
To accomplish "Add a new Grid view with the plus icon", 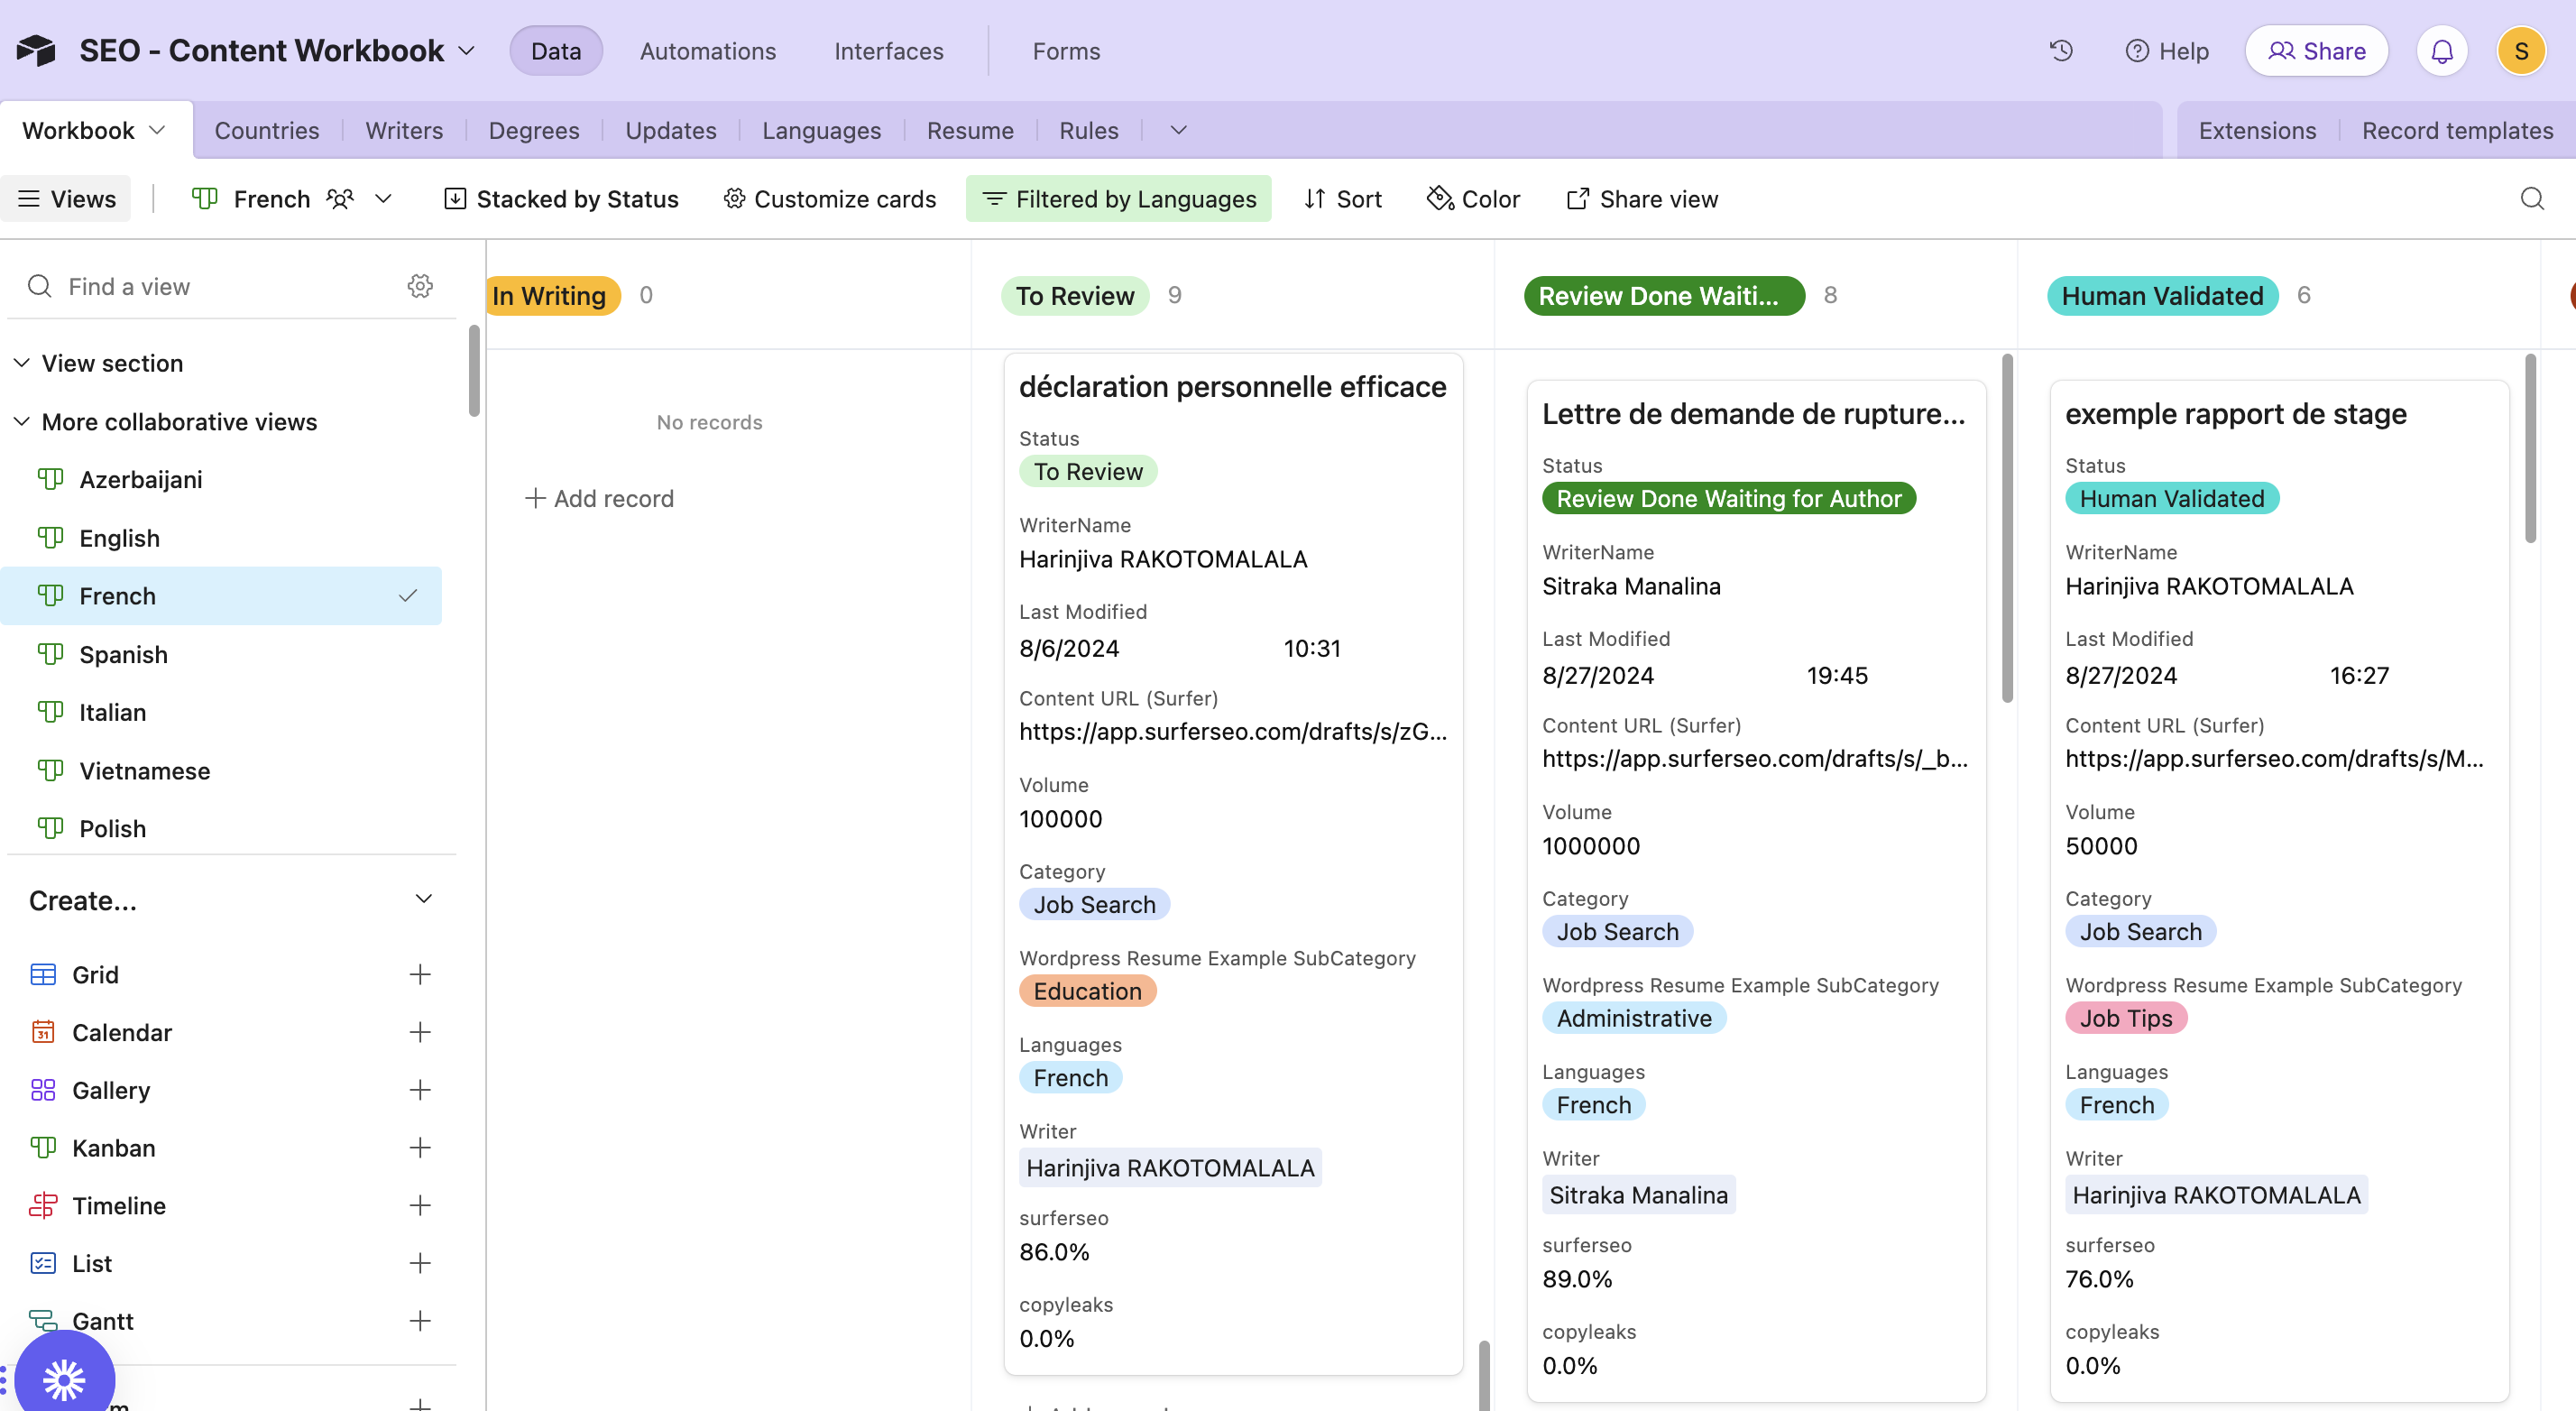I will (420, 974).
